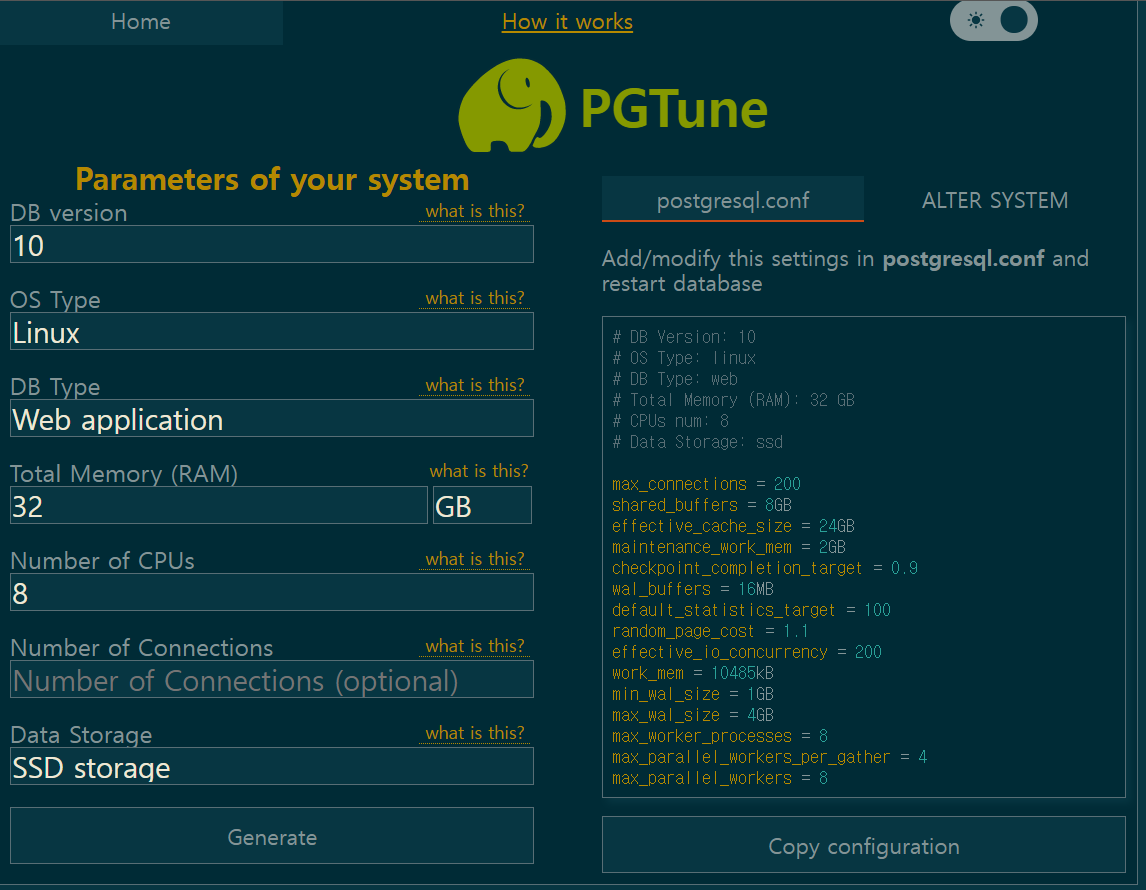Click the effective_io_concurrency = 200 line
This screenshot has width=1146, height=890.
click(x=747, y=653)
